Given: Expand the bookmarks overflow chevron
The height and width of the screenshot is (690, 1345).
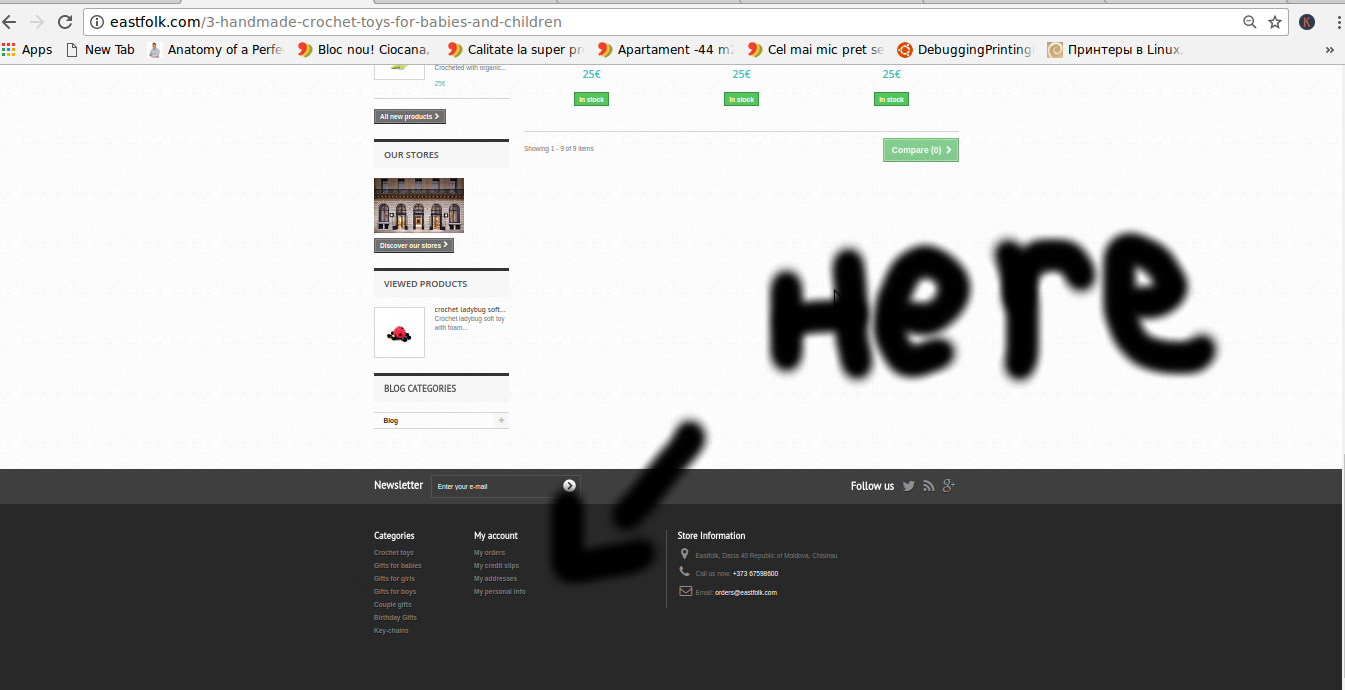Looking at the screenshot, I should (1330, 50).
